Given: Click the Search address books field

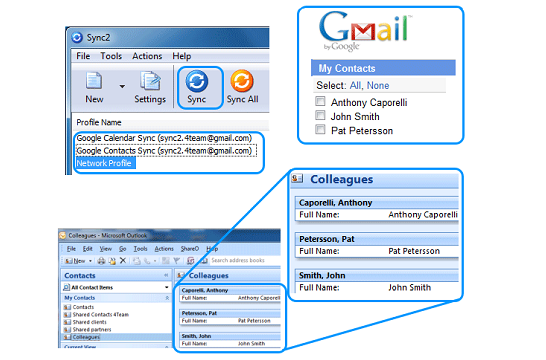Looking at the screenshot, I should (245, 260).
